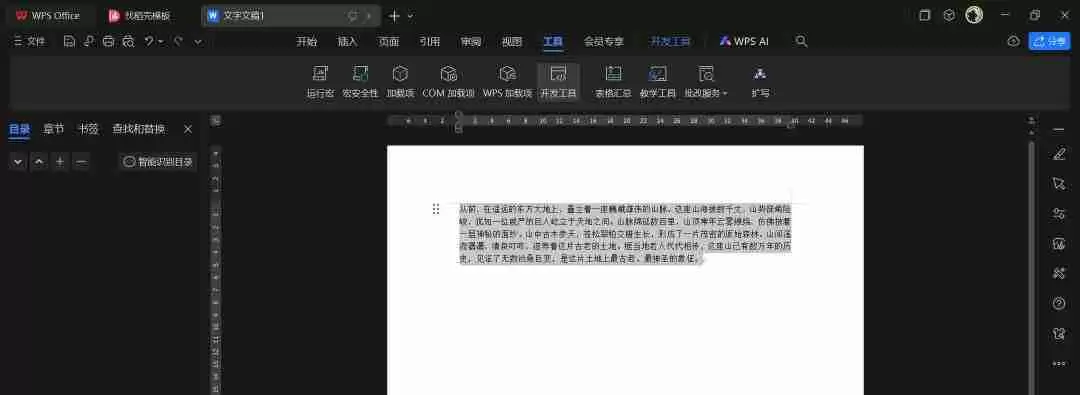Print the document via printer icon

[x=108, y=41]
